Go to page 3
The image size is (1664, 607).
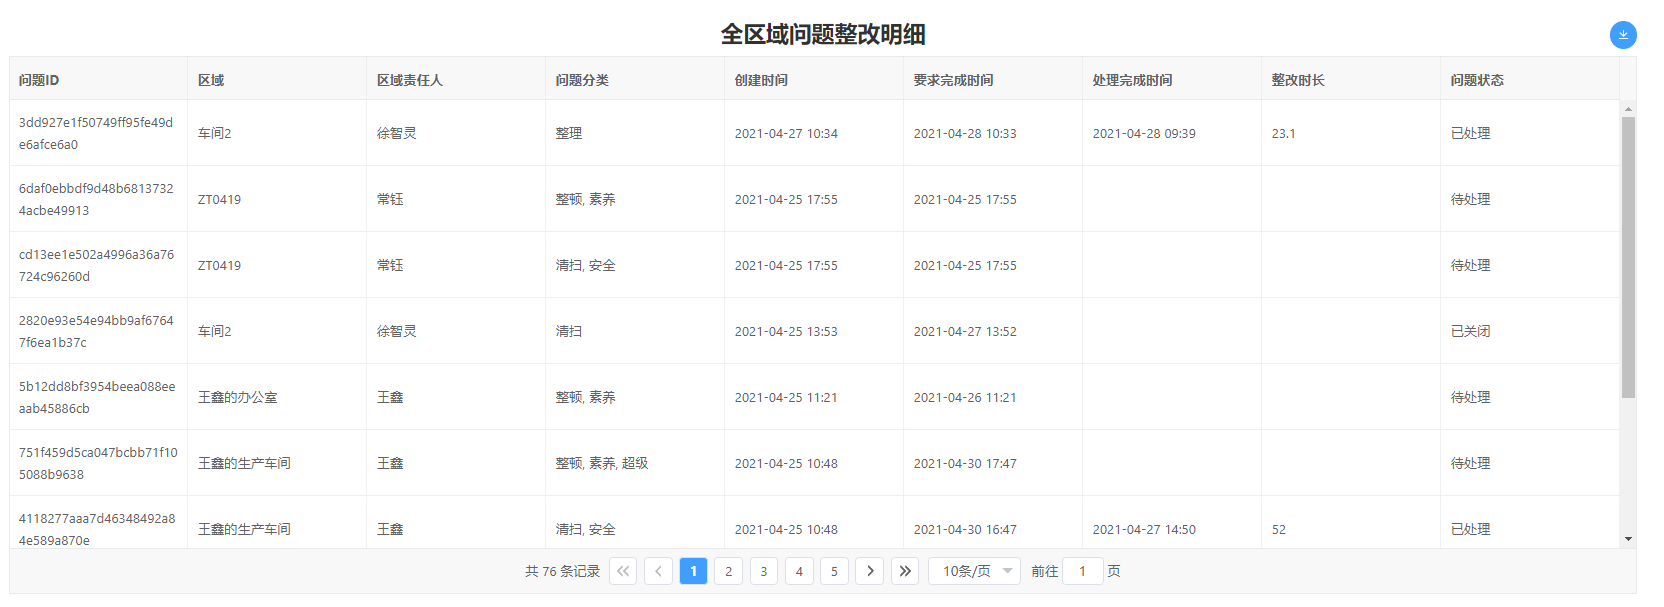tap(764, 571)
